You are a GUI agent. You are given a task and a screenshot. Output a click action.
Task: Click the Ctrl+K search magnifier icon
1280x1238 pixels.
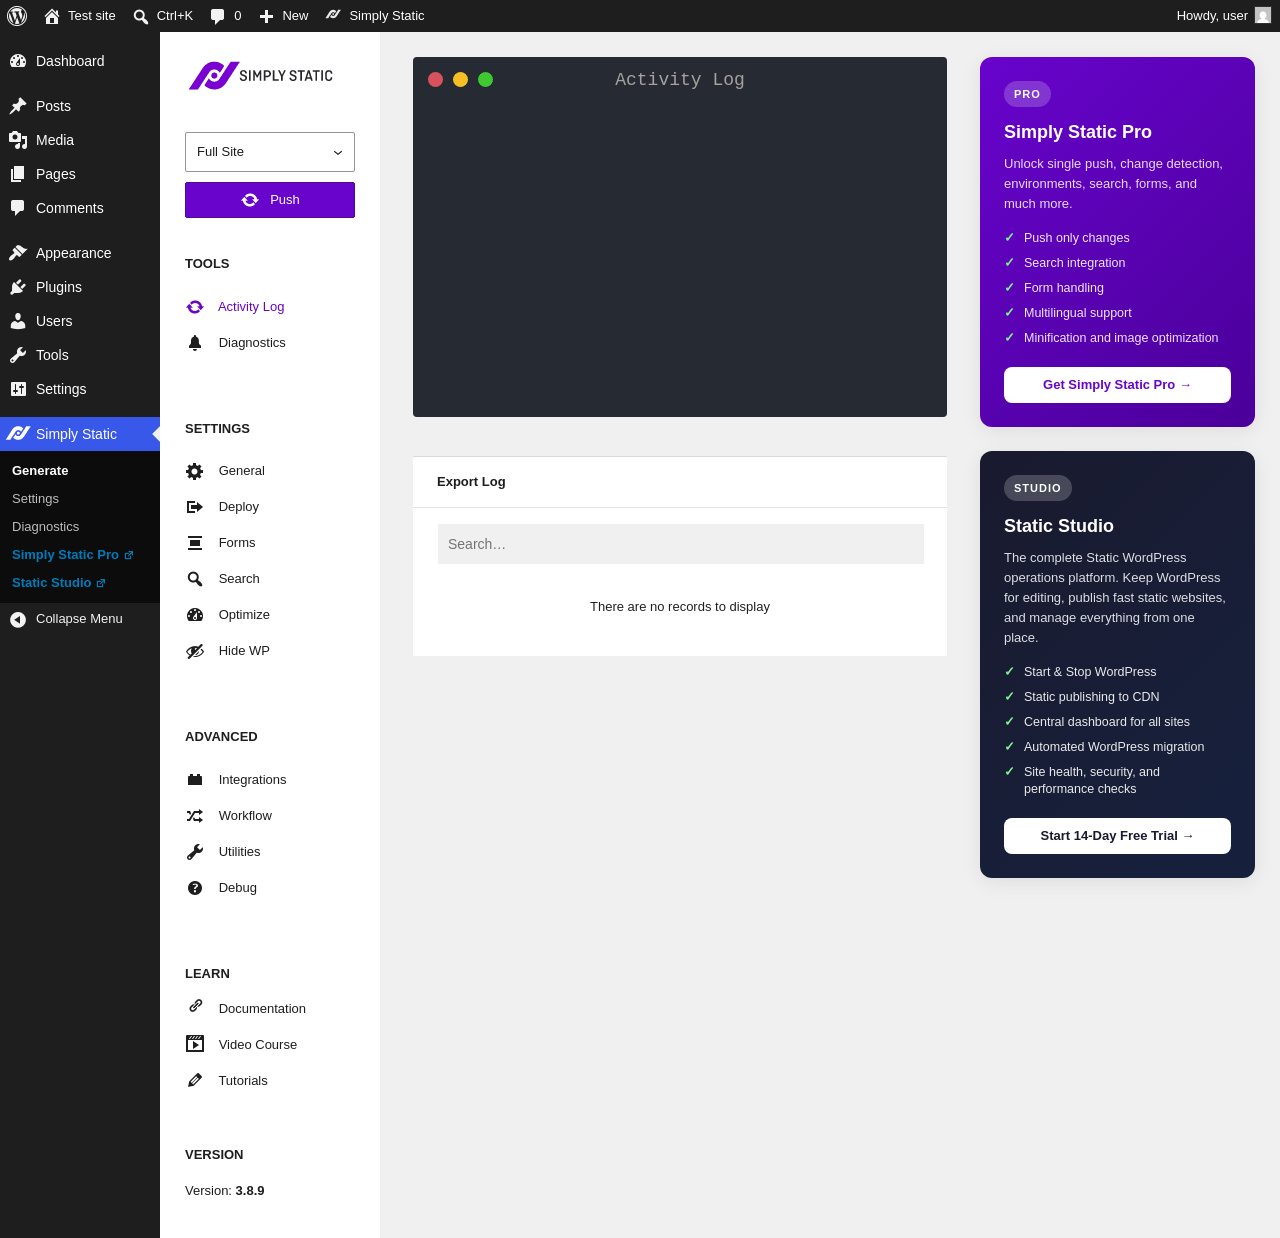141,16
